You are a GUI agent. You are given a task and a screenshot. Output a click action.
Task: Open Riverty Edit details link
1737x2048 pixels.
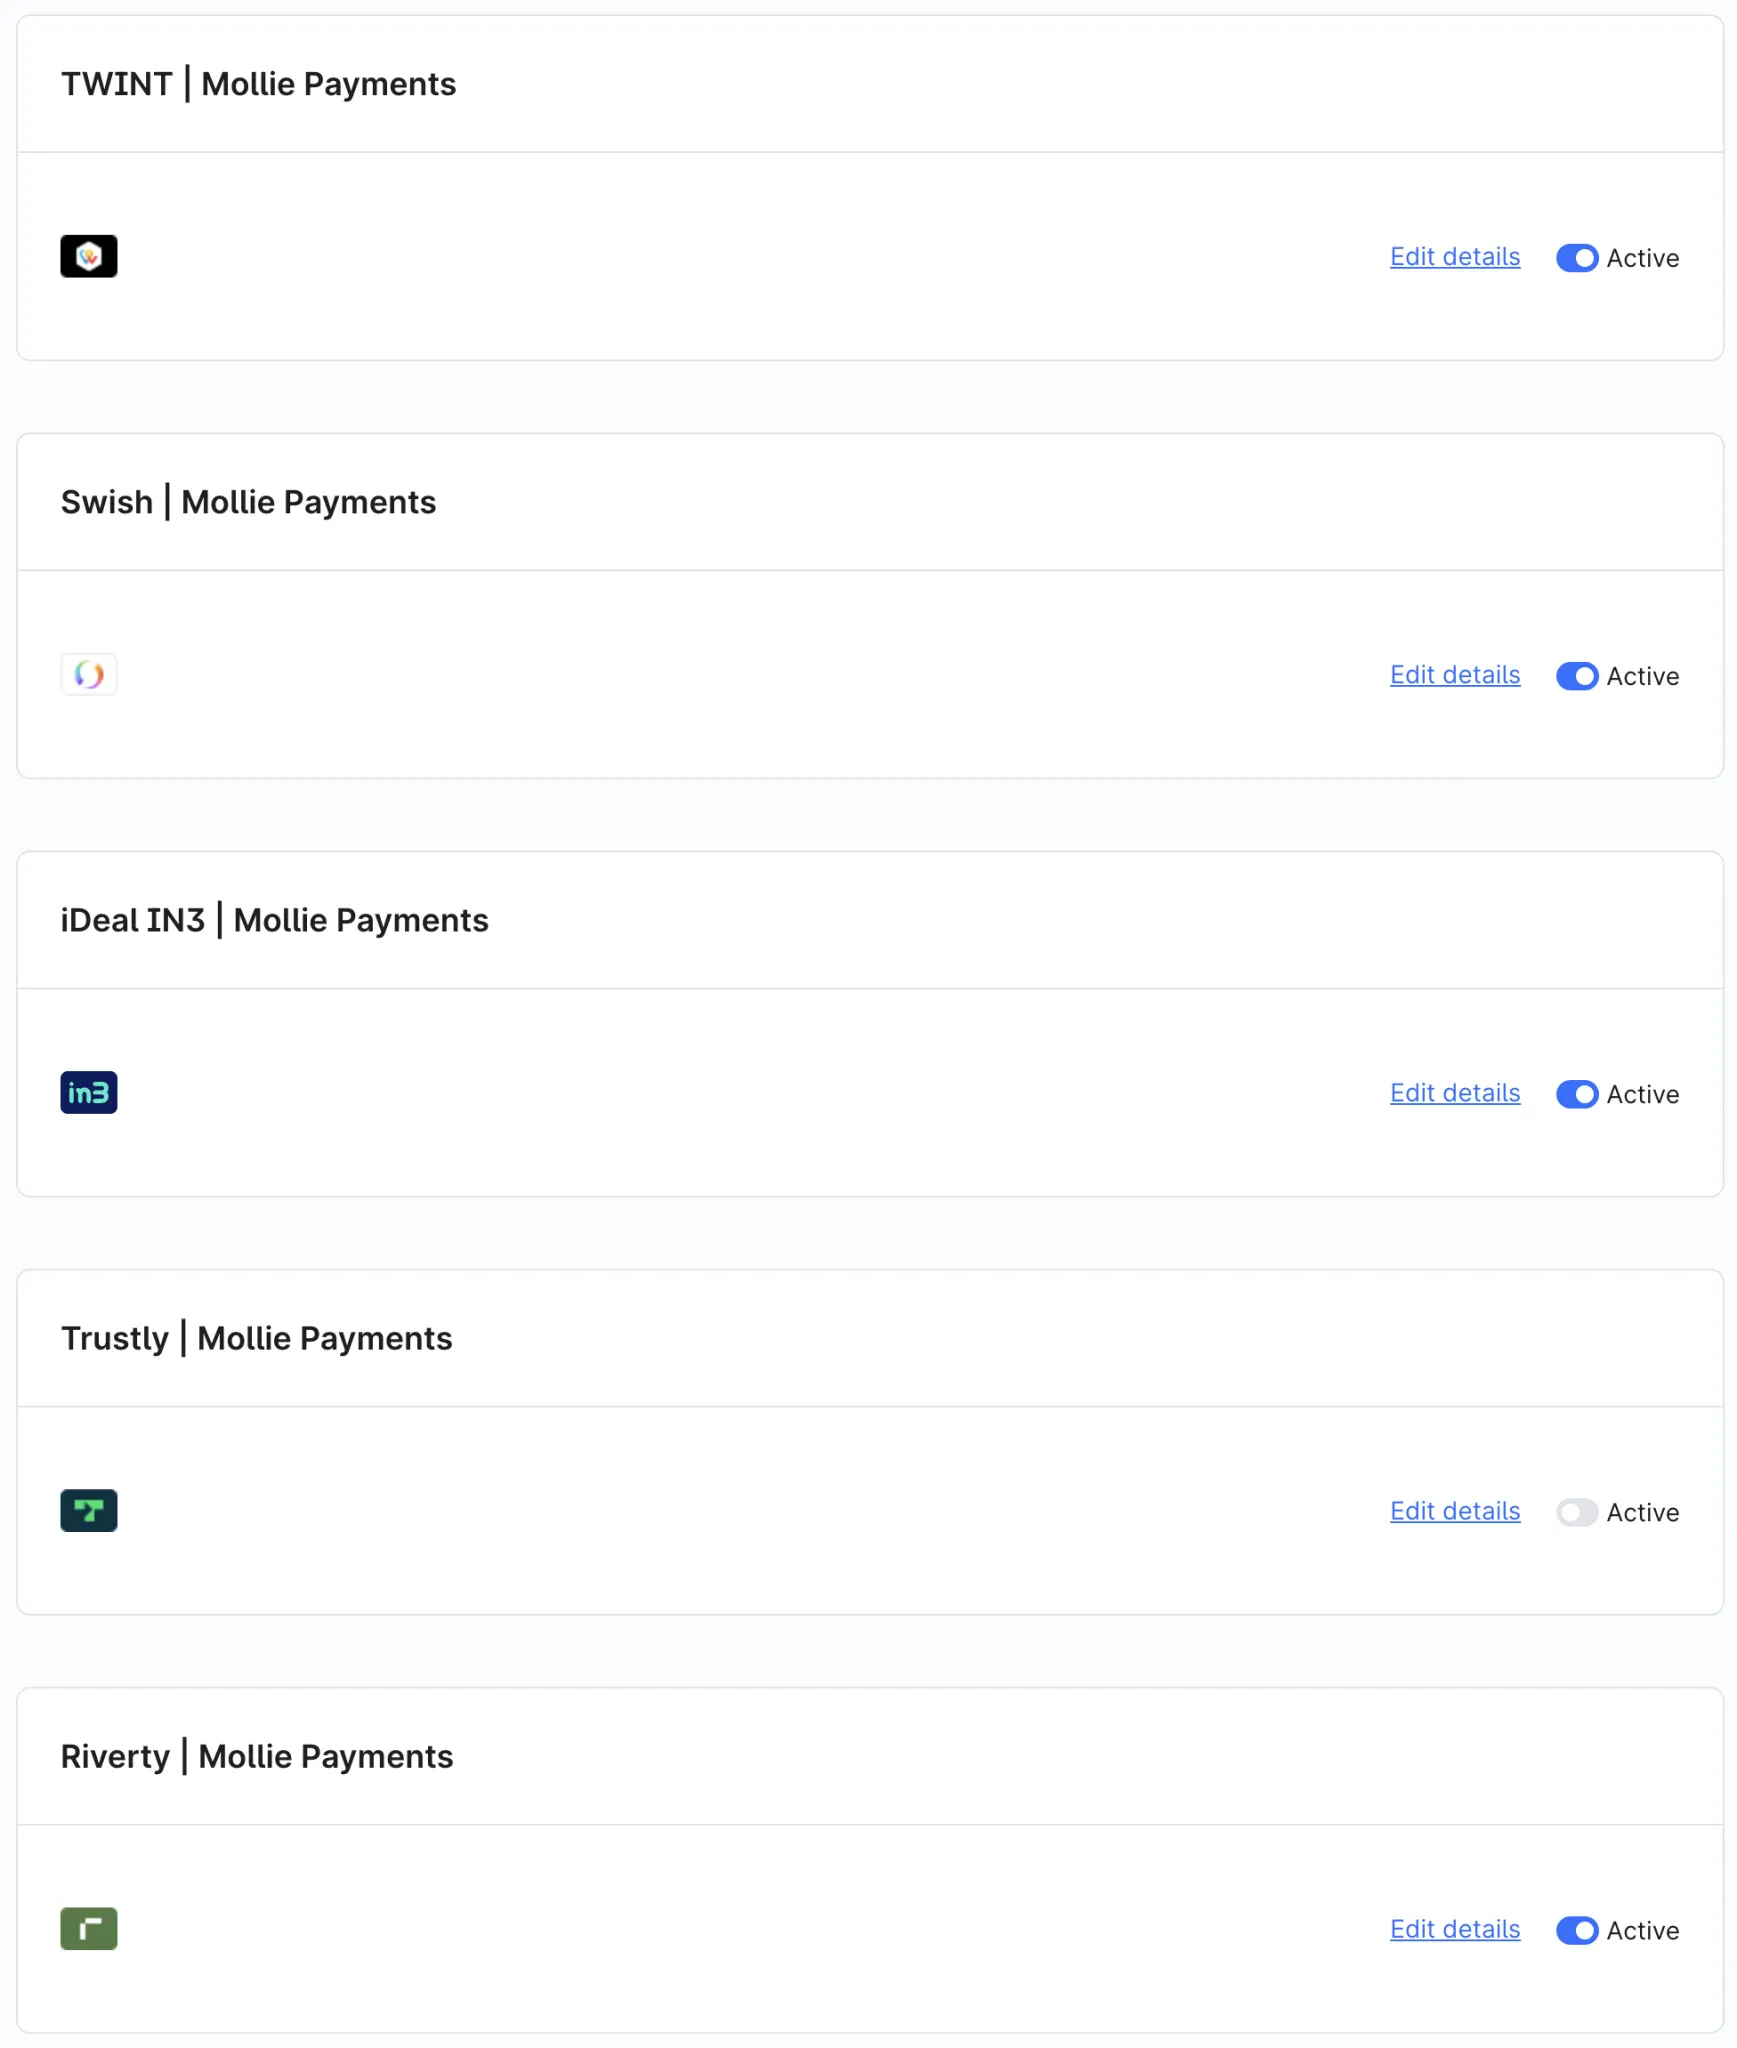(x=1455, y=1929)
